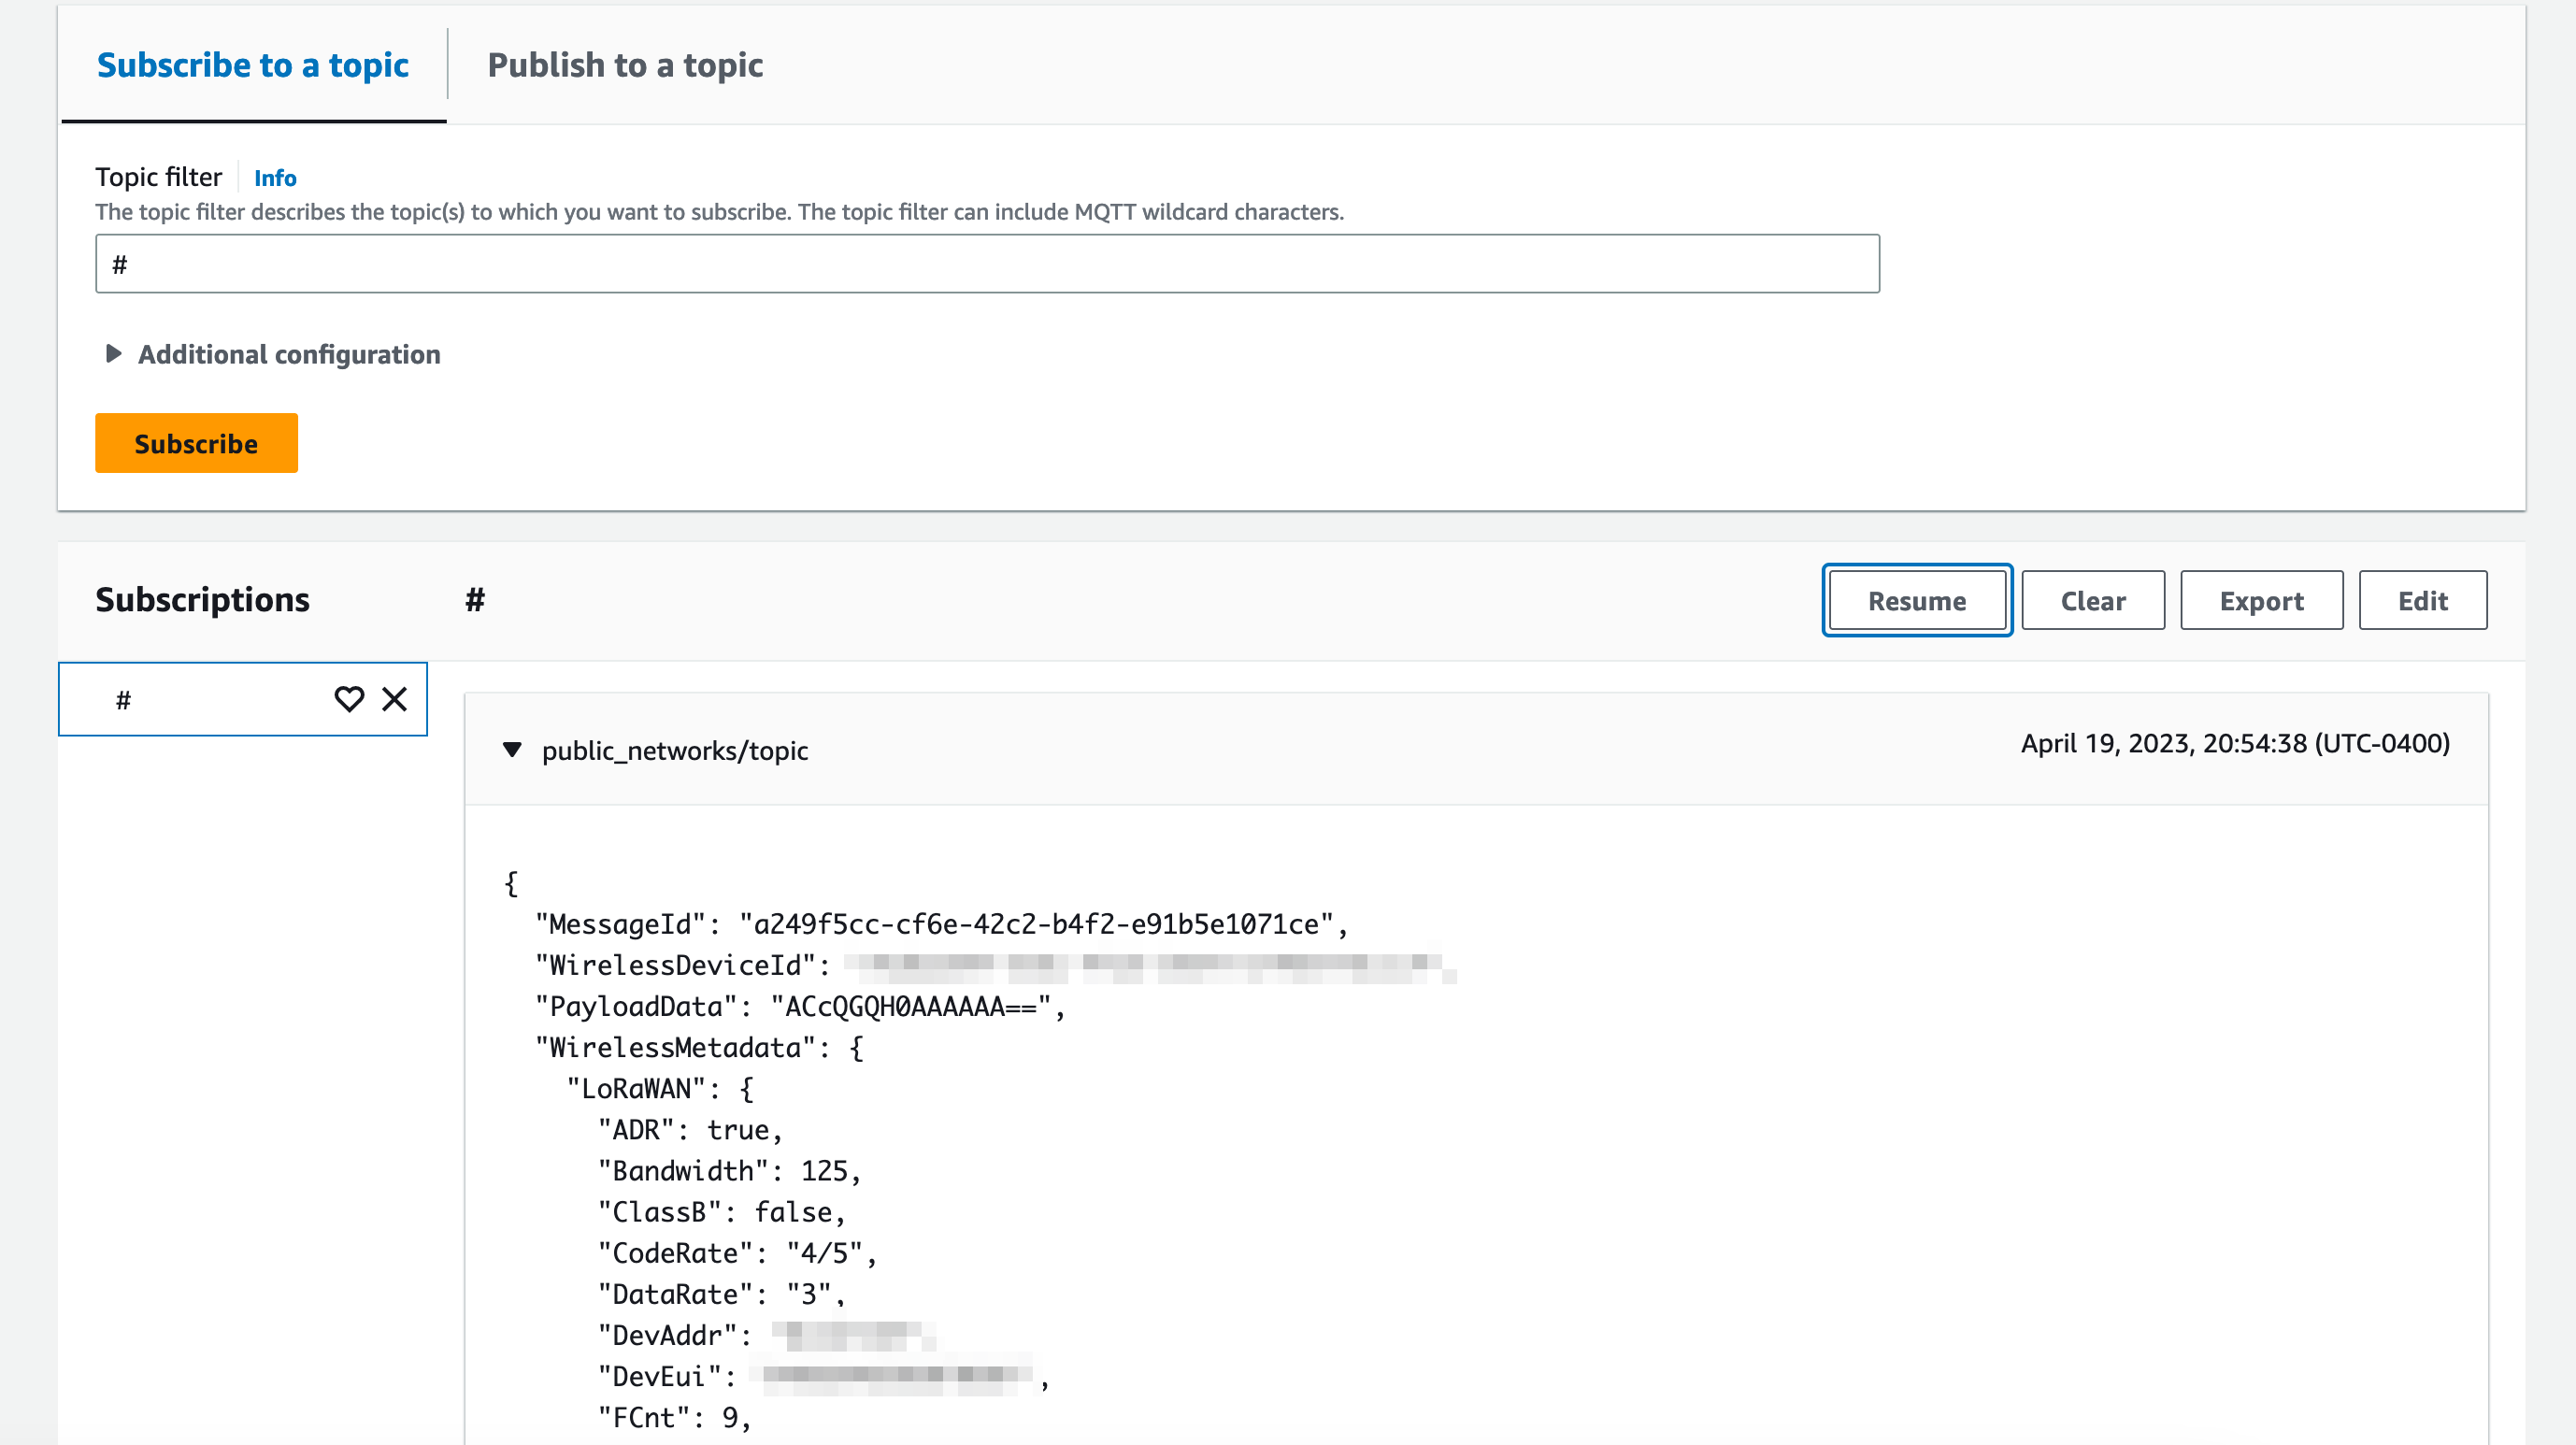Remove the # subscription with the X icon
2576x1445 pixels.
tap(395, 699)
